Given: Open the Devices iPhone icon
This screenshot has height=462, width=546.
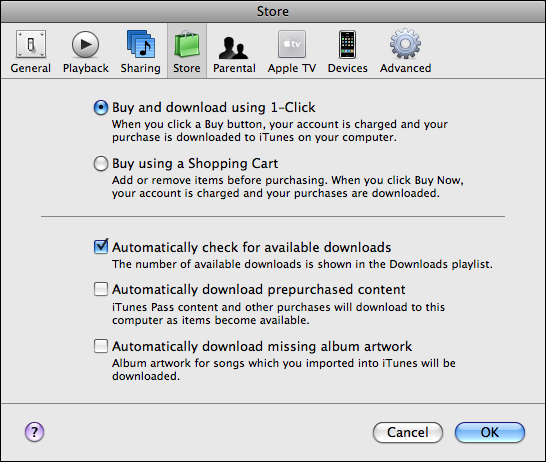Looking at the screenshot, I should 348,44.
